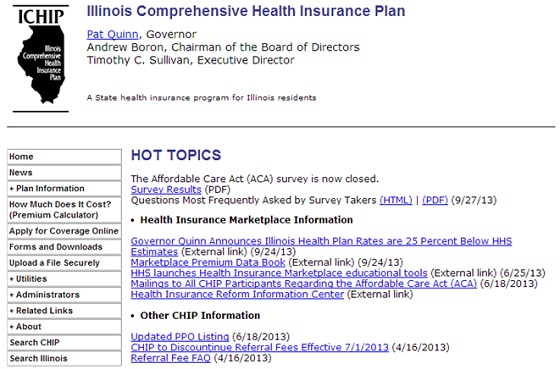Expand the Related Links menu
This screenshot has height=369, width=560.
tap(64, 311)
